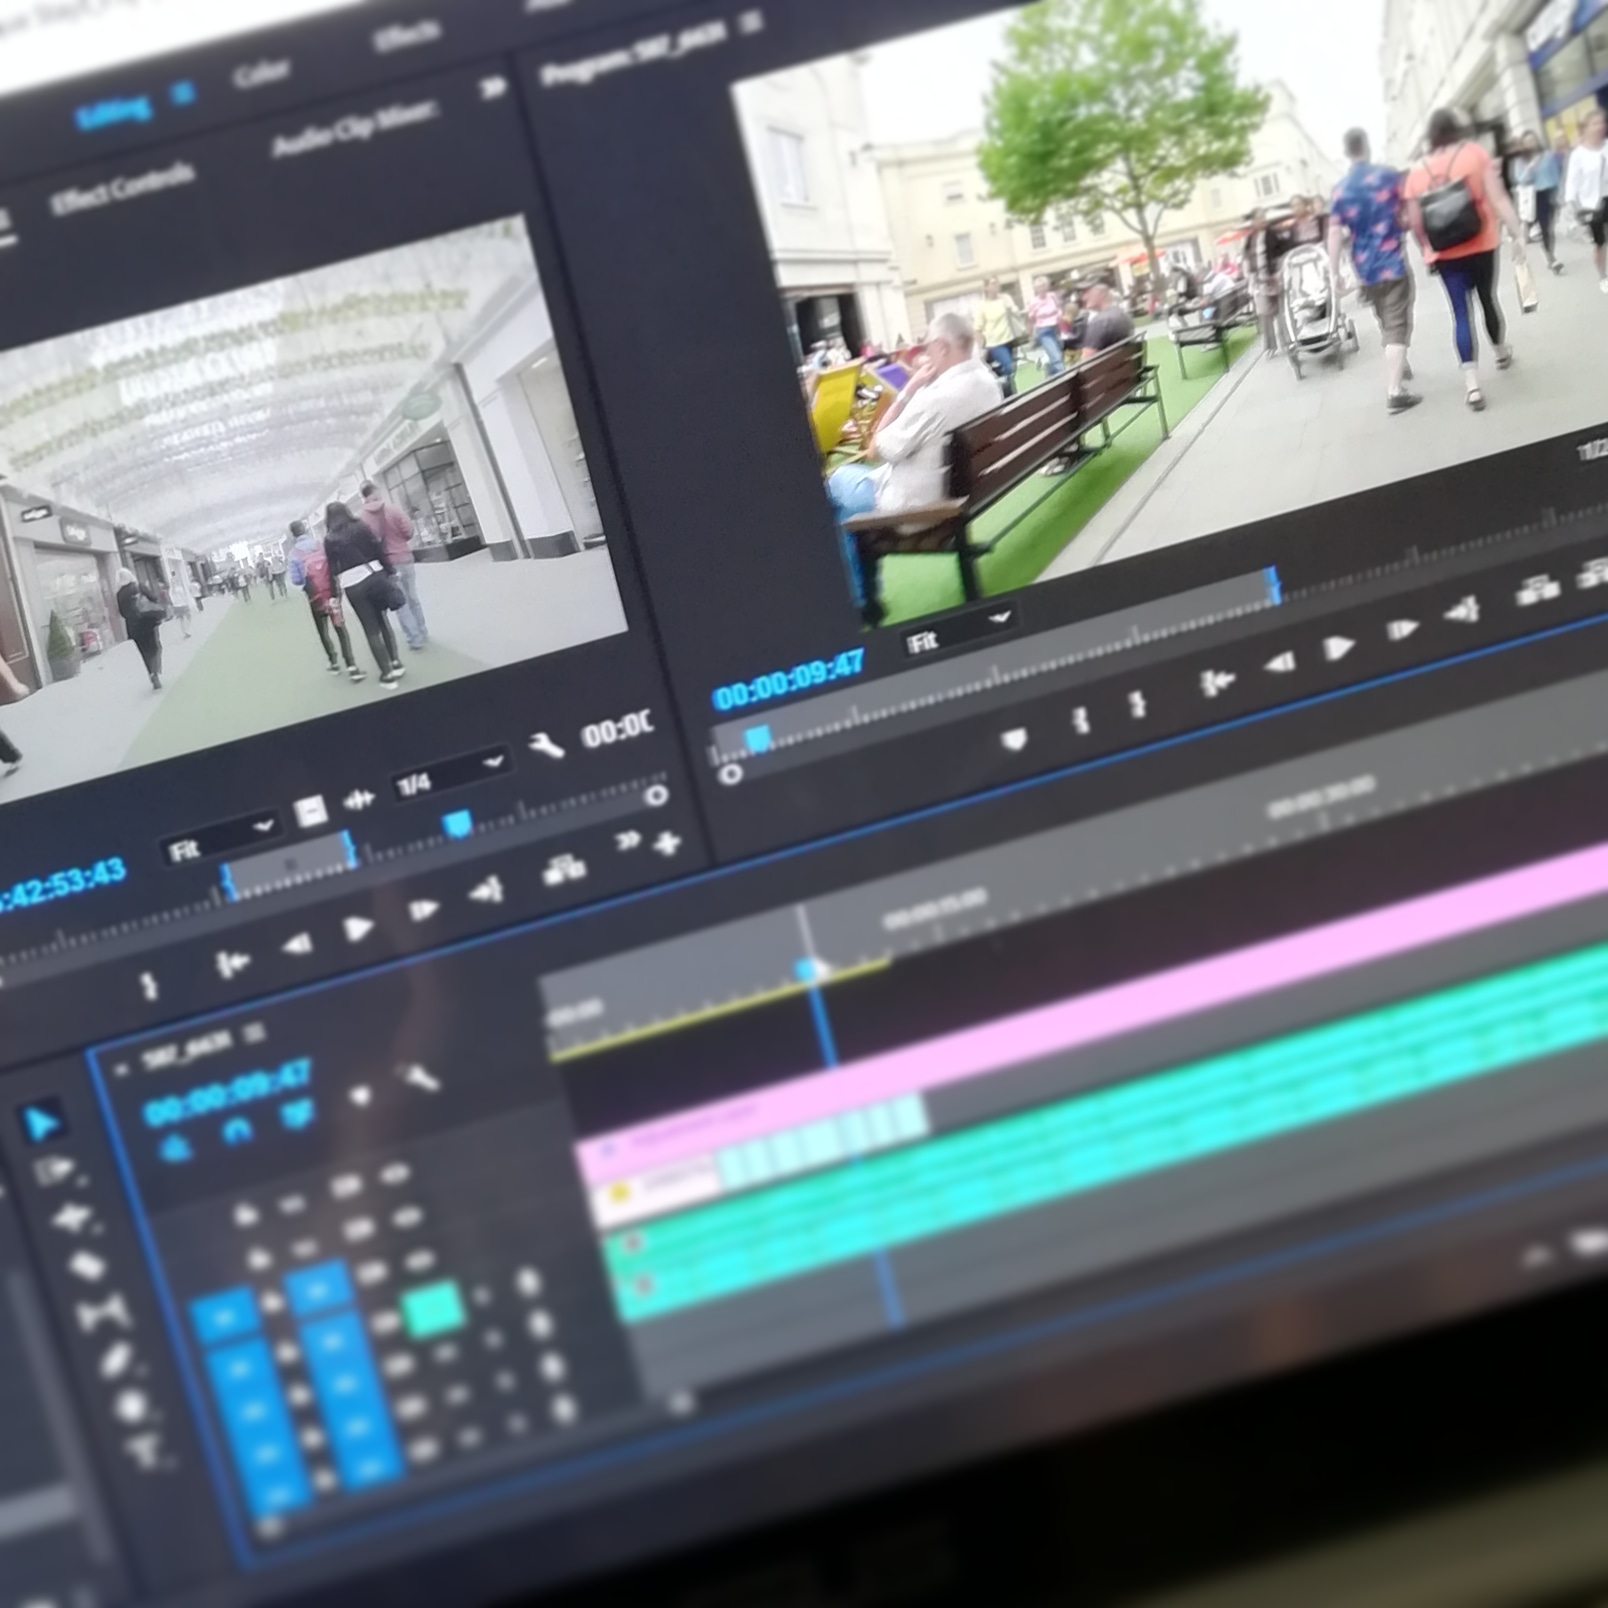Go to In point in Source monitor
The height and width of the screenshot is (1608, 1608).
[232, 964]
